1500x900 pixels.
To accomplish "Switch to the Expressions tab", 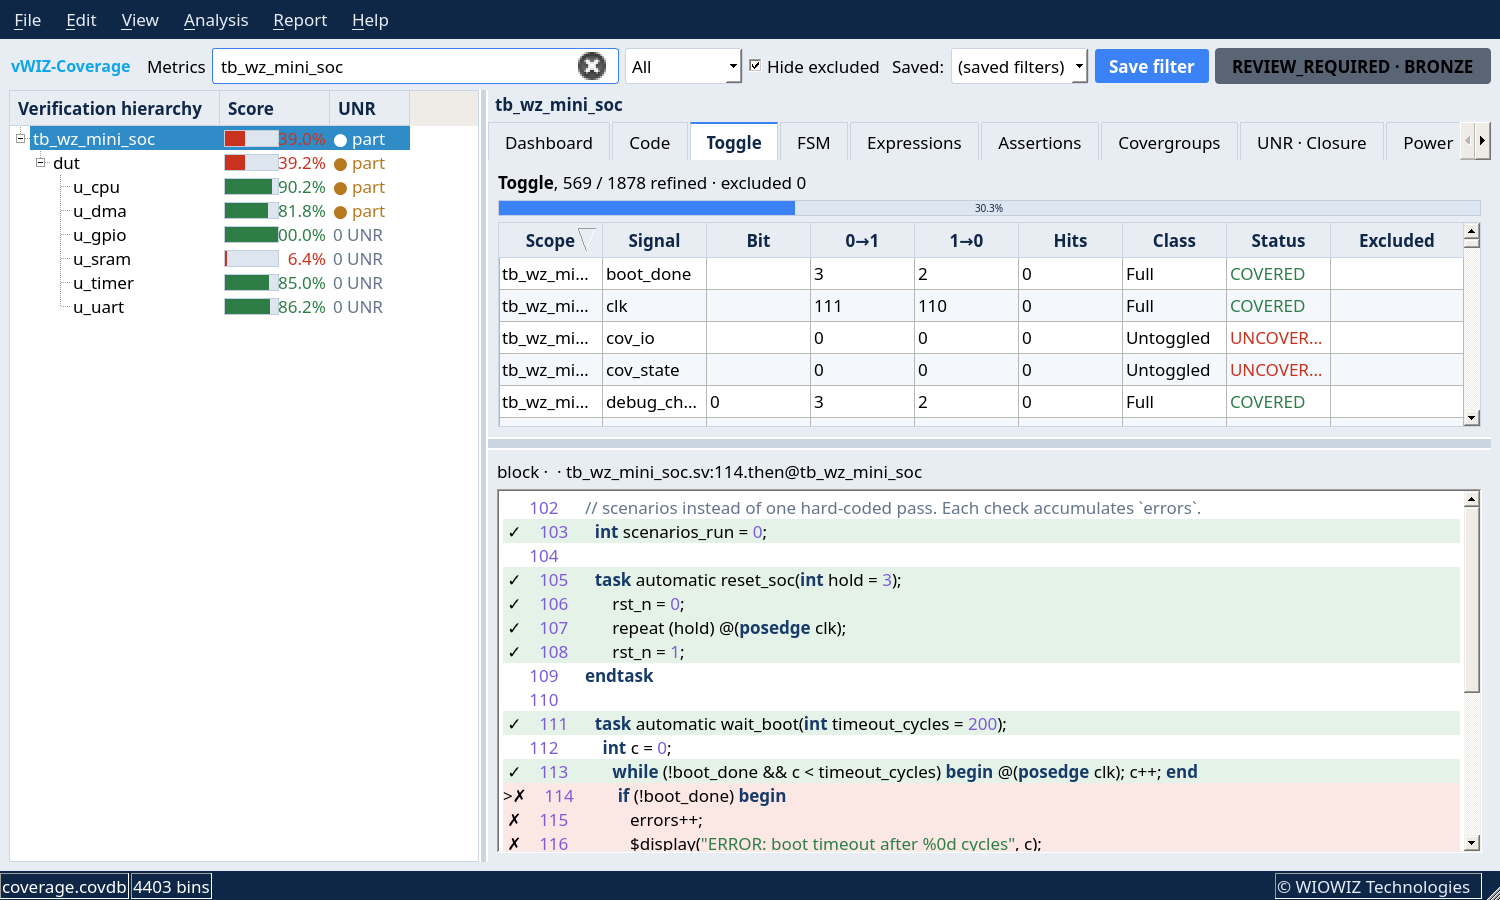I will coord(914,142).
